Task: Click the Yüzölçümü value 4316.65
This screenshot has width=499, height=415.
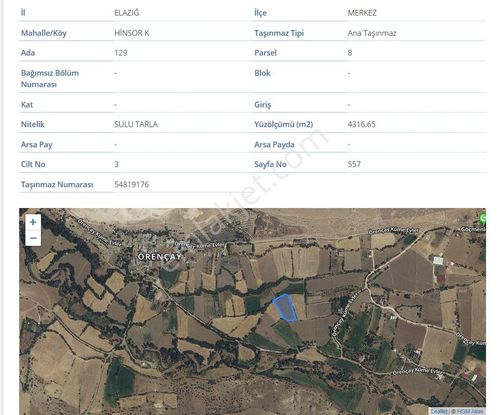Action: click(361, 124)
